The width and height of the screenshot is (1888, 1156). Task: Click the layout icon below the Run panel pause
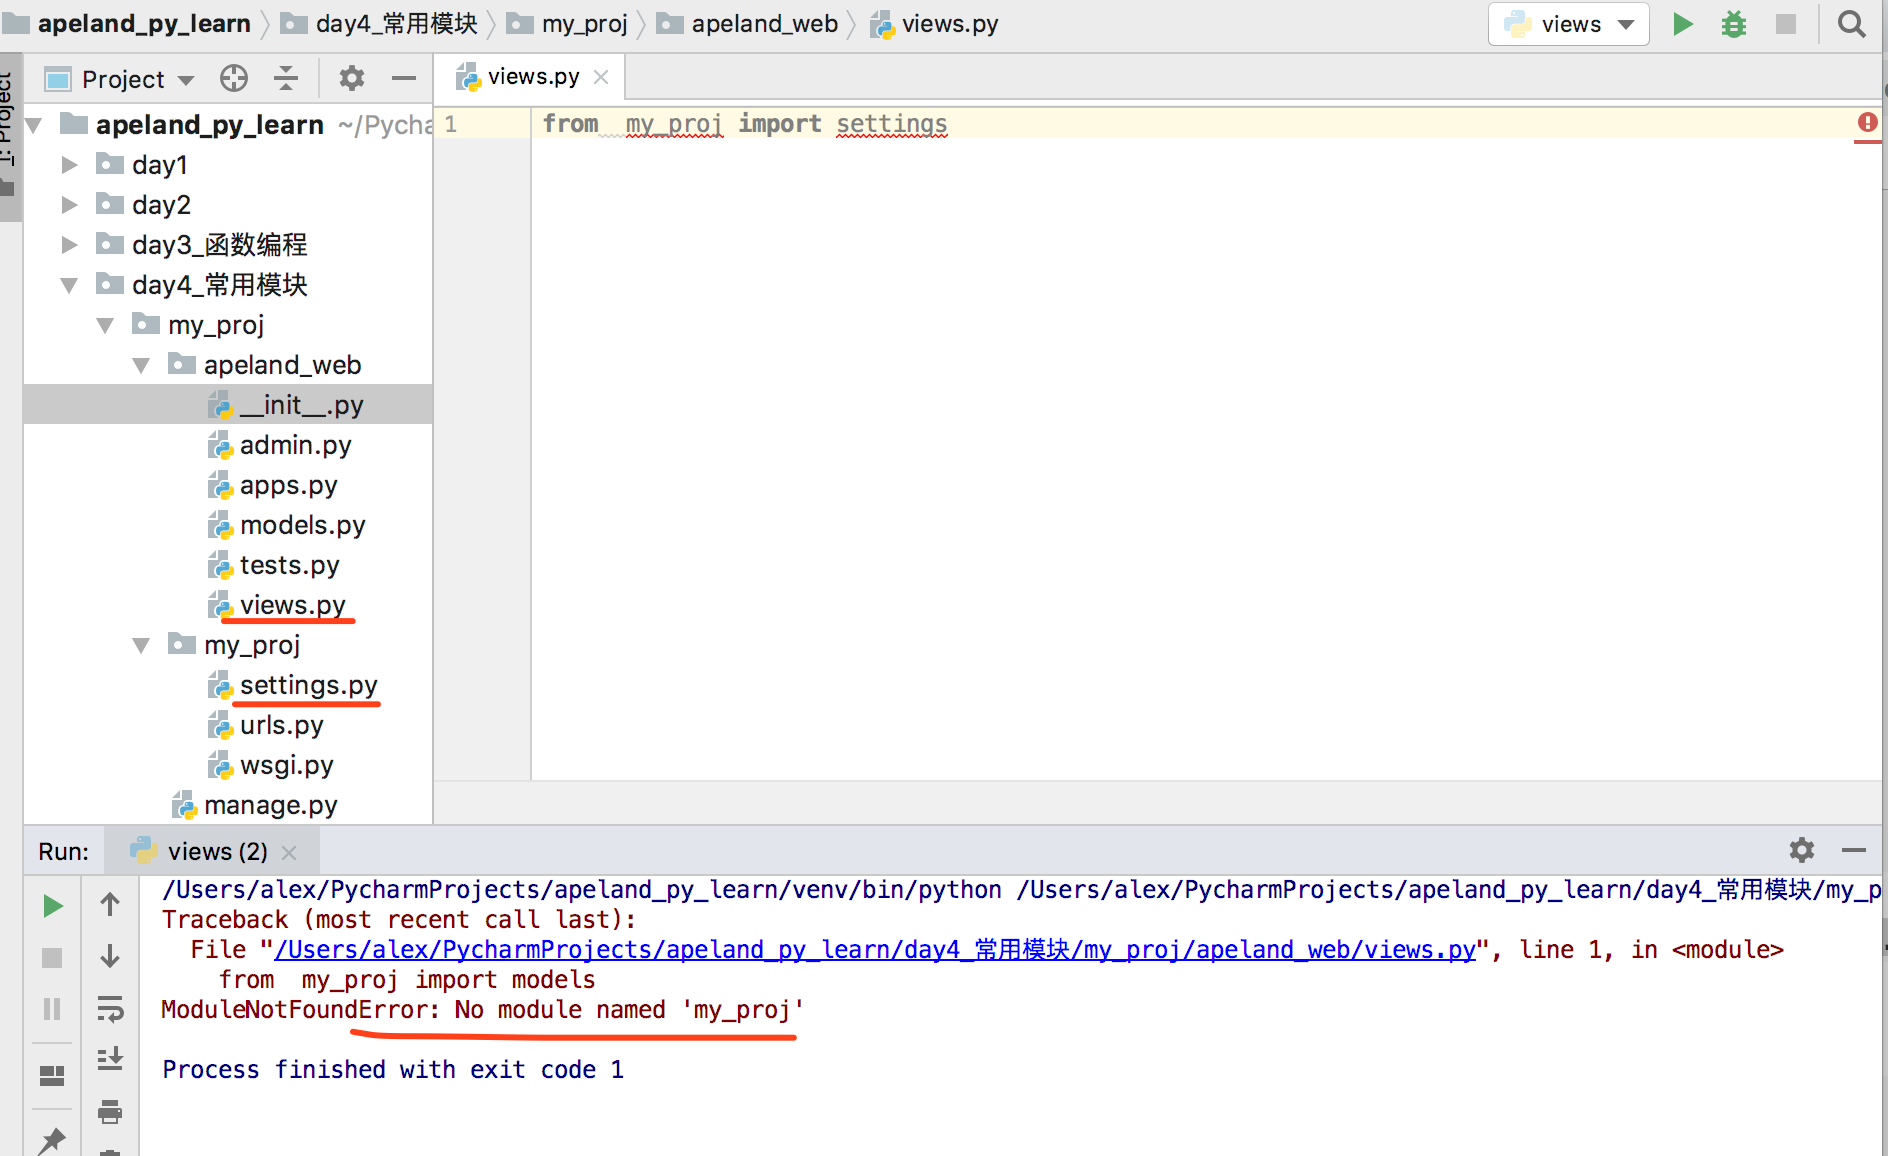pos(52,1075)
